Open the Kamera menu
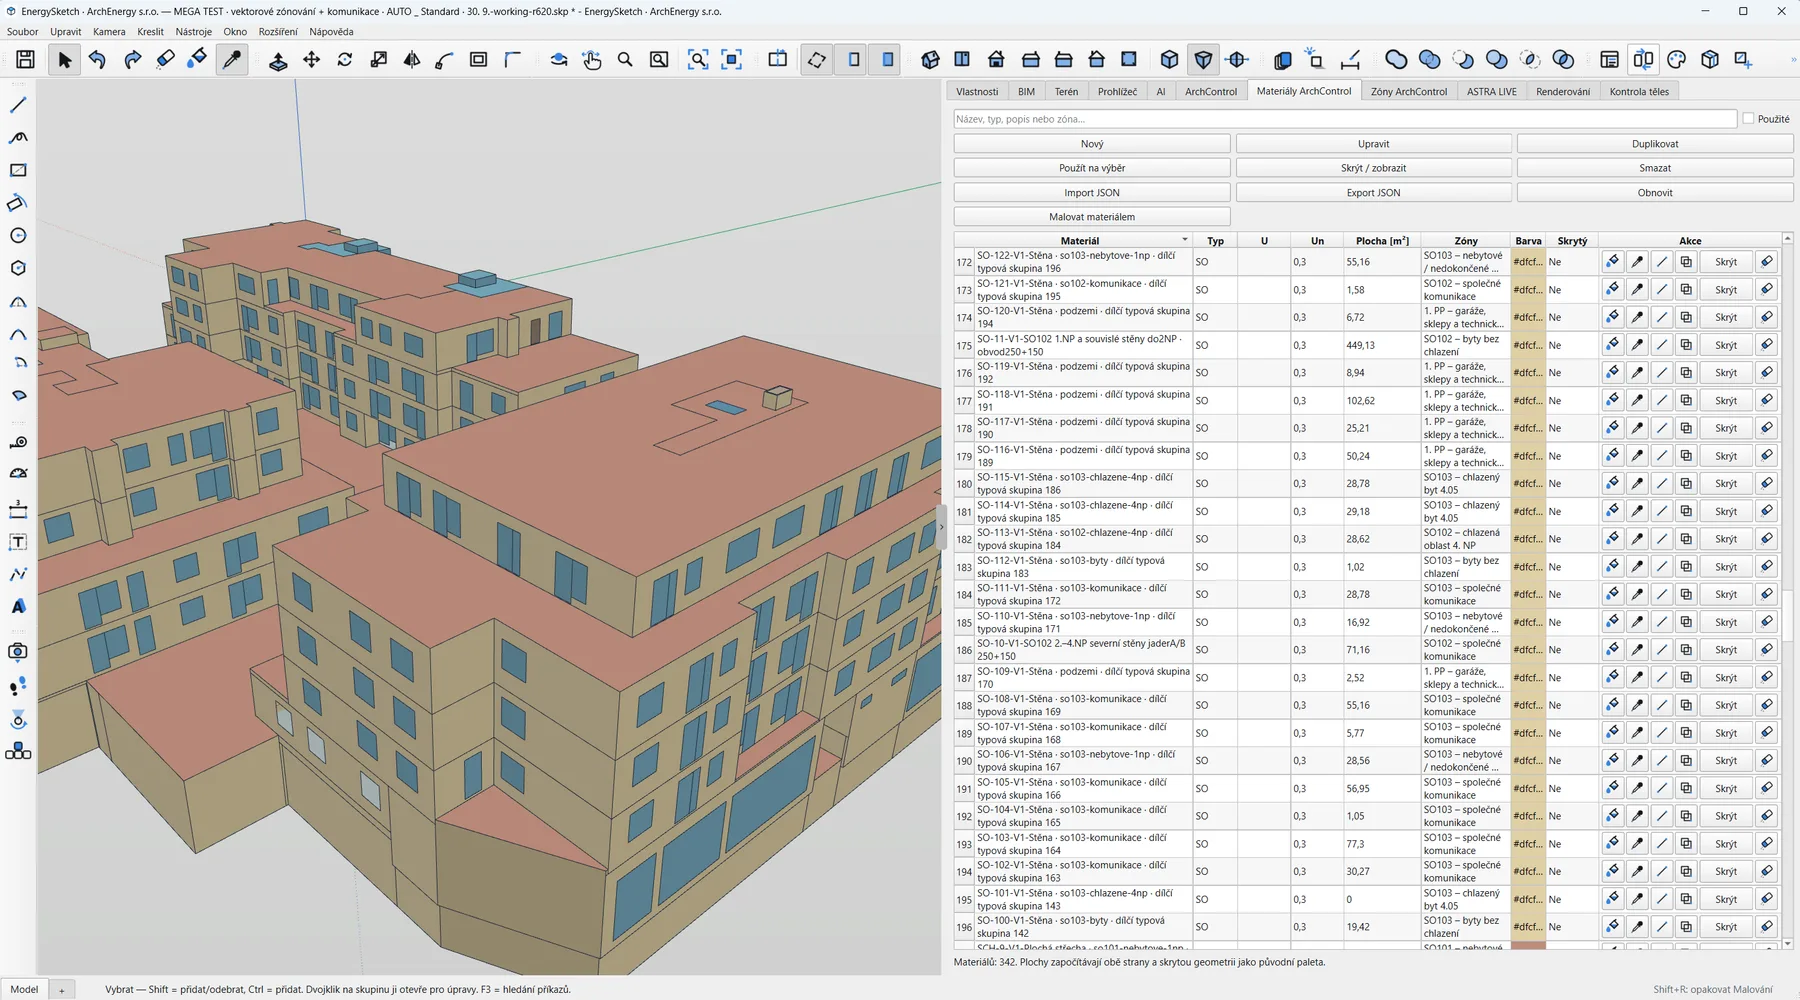 point(109,32)
